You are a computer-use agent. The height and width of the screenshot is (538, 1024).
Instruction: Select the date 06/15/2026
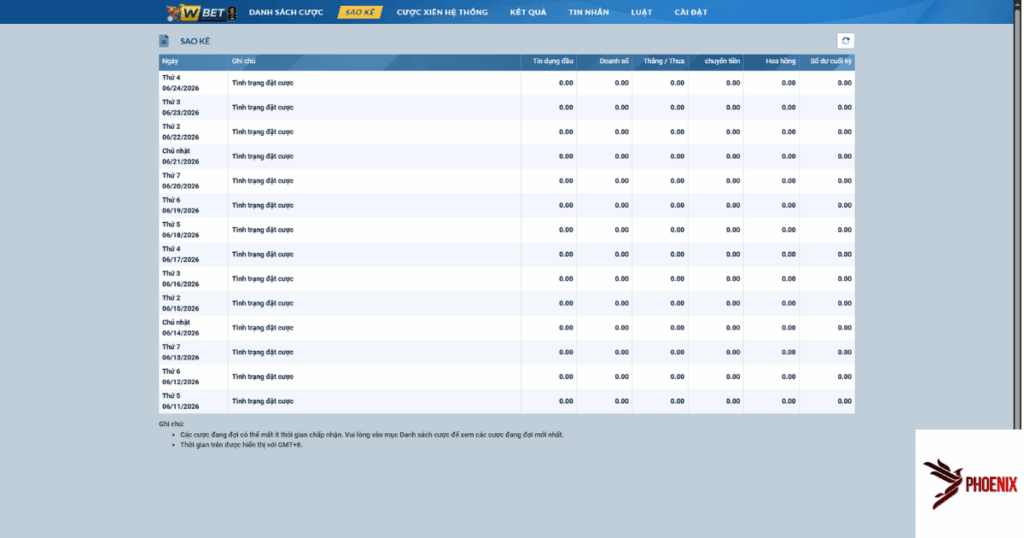point(181,309)
